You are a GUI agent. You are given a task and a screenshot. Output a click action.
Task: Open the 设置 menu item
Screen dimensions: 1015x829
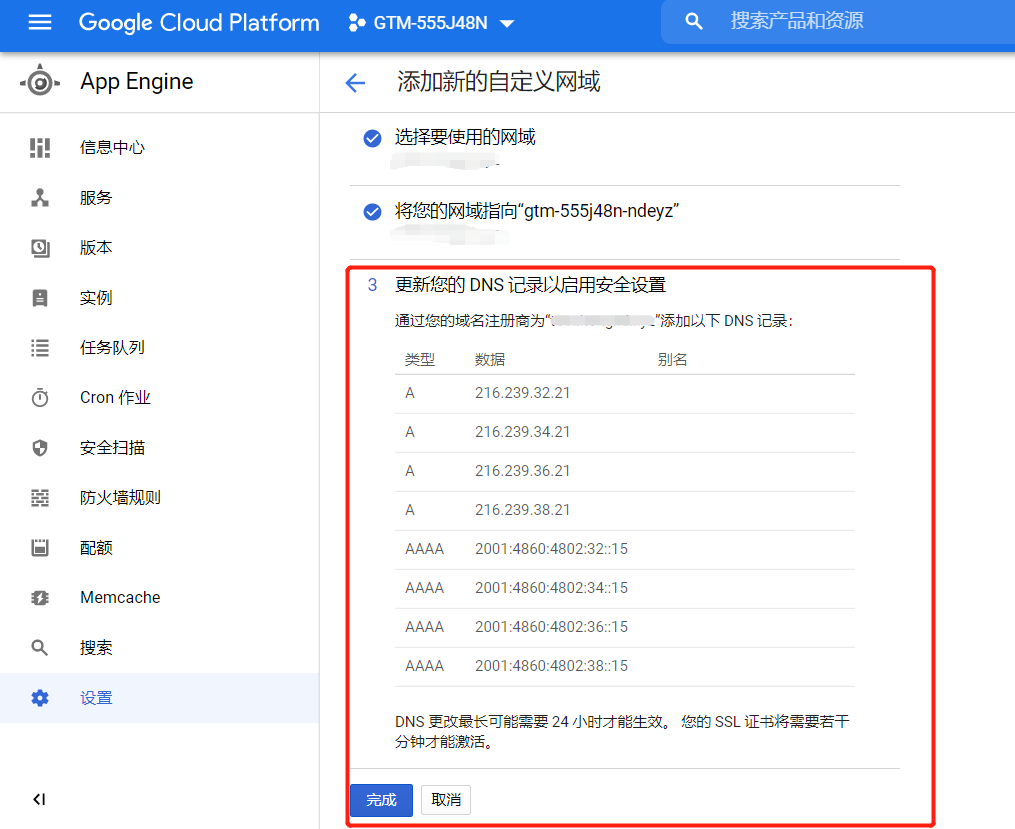point(159,698)
